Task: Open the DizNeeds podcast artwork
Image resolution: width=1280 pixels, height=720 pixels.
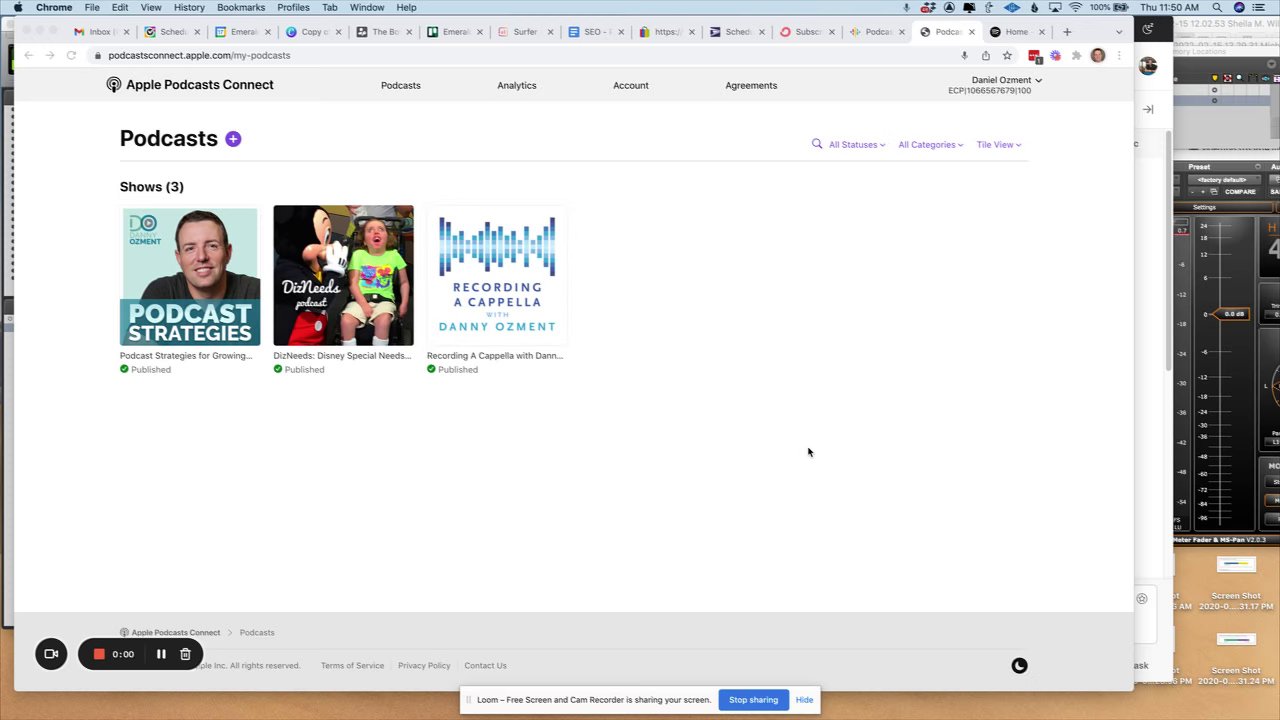Action: (343, 276)
